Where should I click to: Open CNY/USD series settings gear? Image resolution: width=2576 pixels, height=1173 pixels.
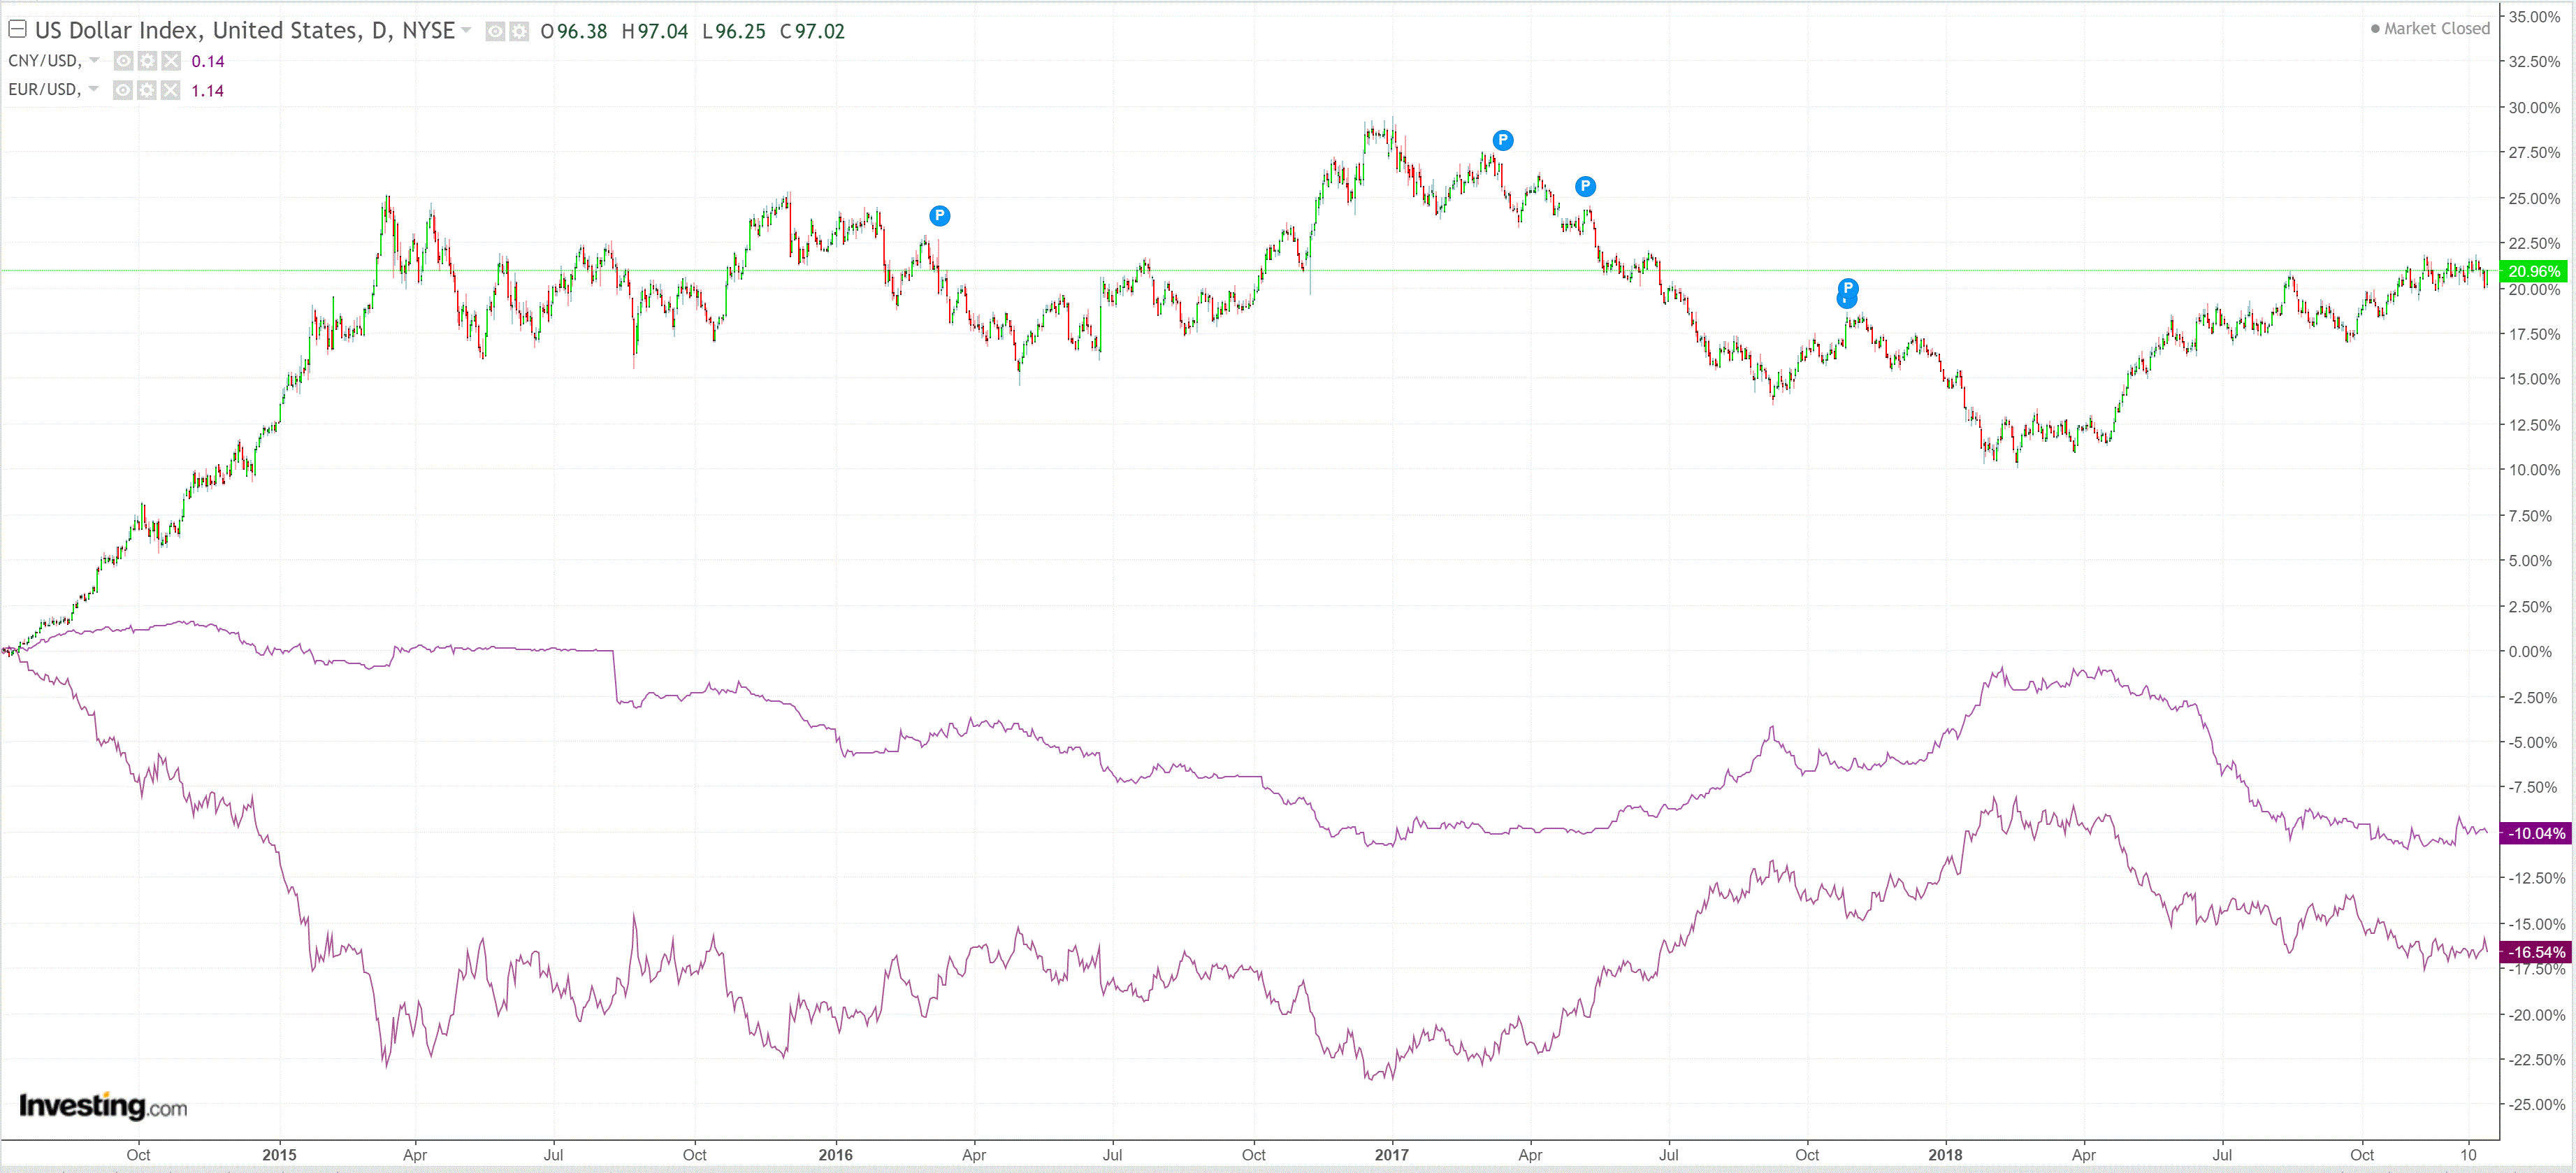point(147,61)
